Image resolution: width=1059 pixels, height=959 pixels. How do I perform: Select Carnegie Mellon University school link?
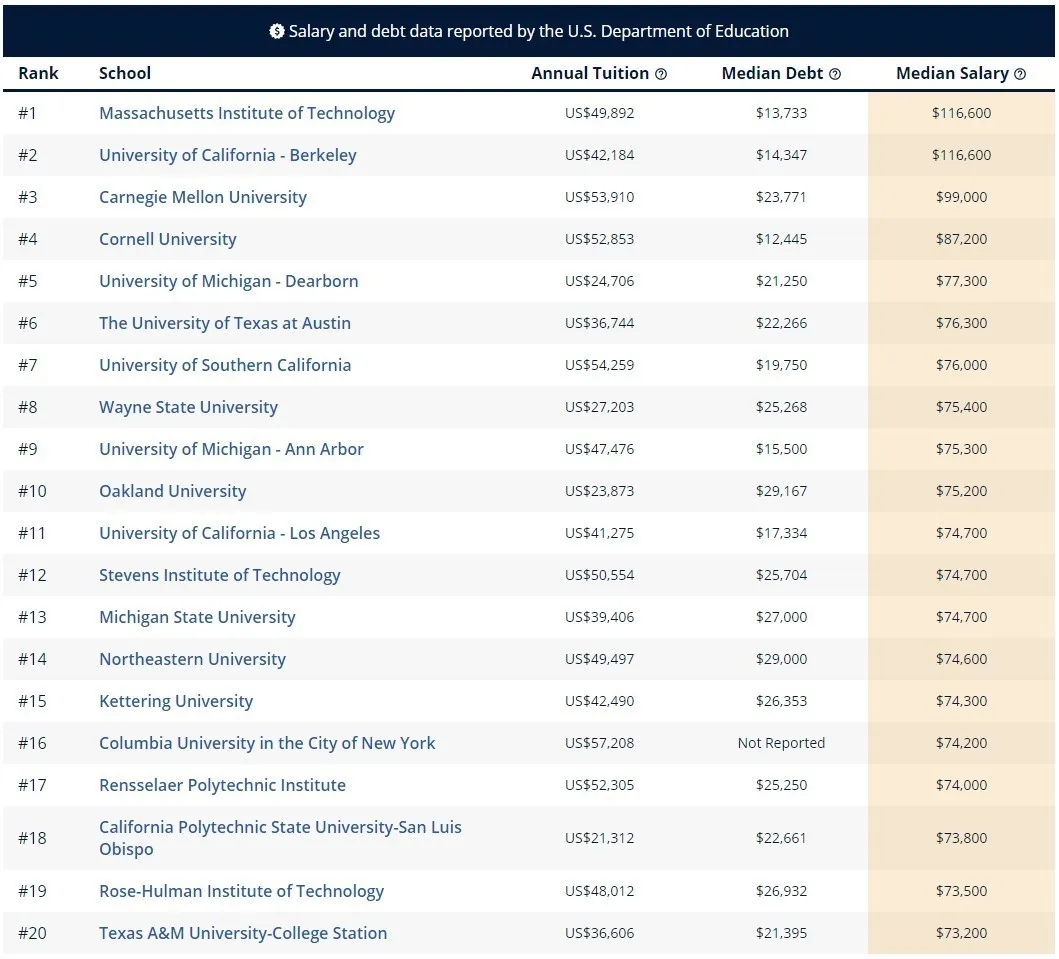coord(202,197)
